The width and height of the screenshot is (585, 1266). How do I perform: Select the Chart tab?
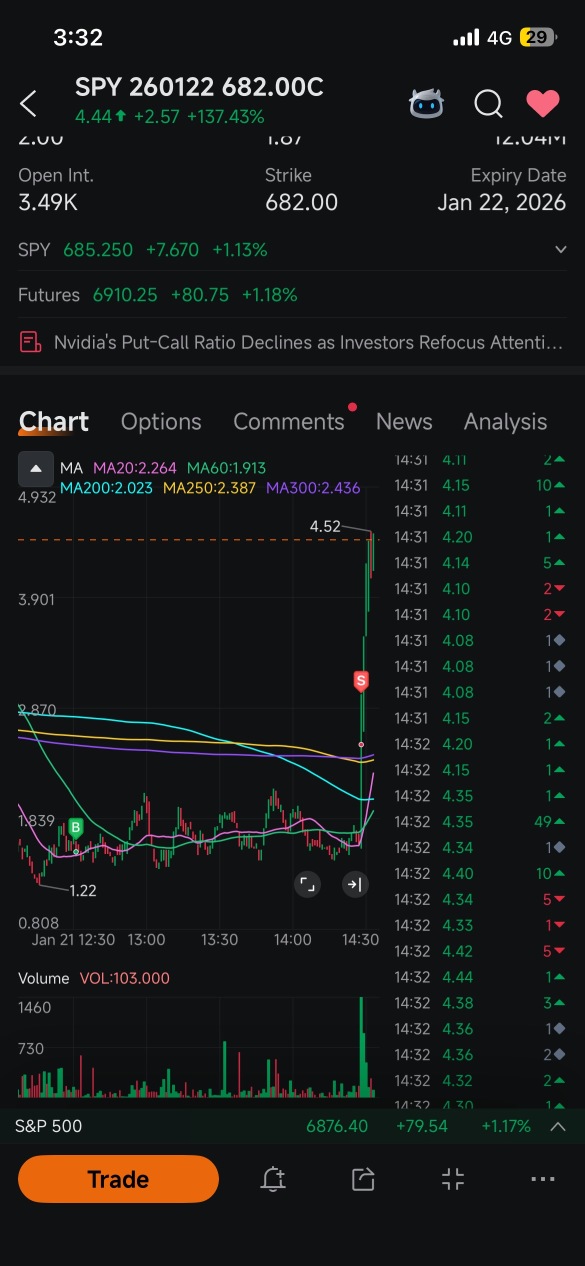54,422
